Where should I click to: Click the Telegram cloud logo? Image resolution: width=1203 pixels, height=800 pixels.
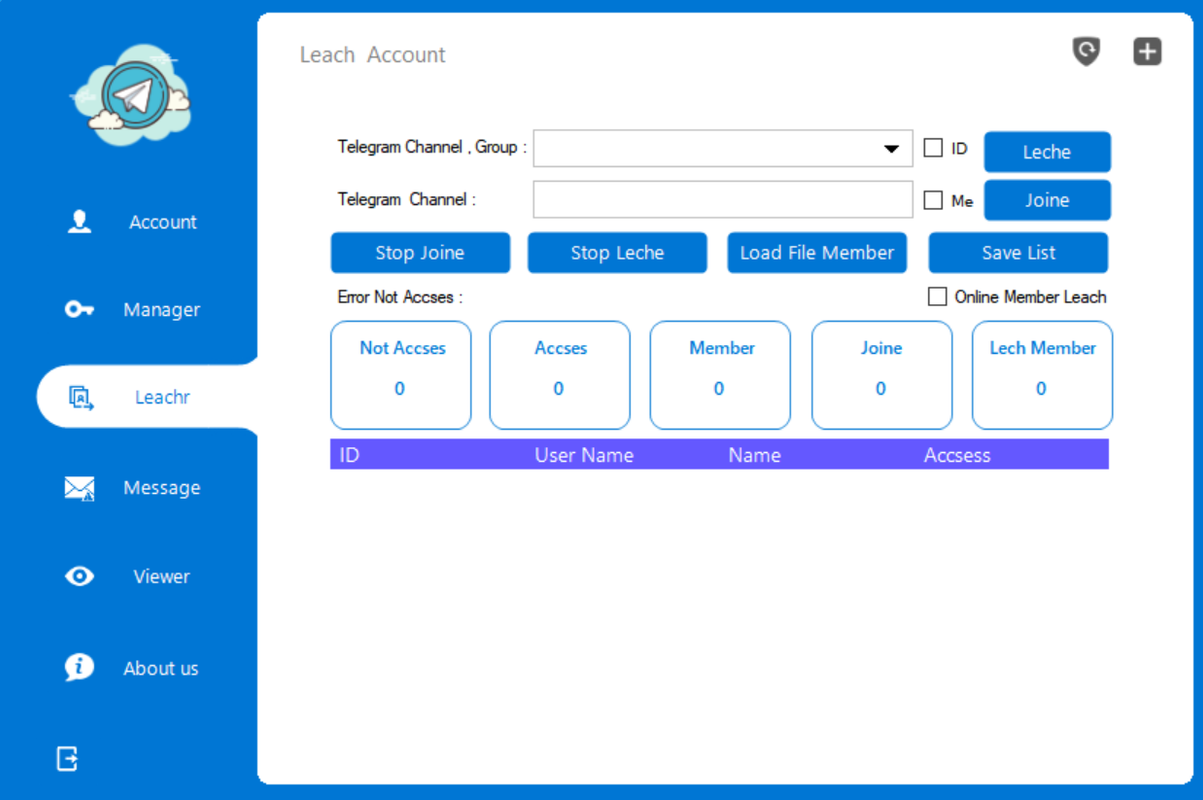pos(131,95)
